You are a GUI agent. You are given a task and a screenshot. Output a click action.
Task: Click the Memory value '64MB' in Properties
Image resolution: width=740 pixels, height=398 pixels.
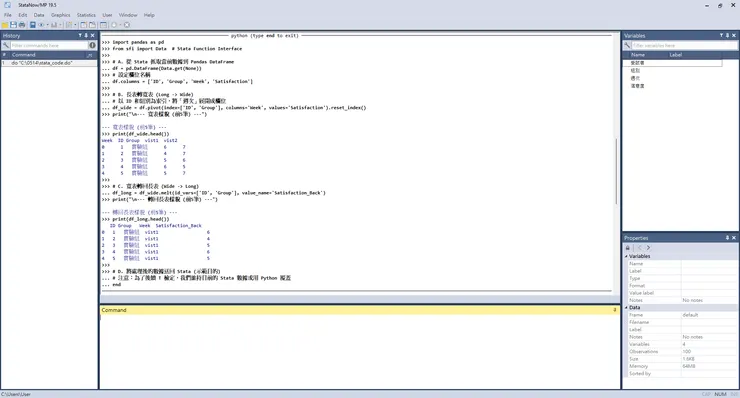click(689, 366)
